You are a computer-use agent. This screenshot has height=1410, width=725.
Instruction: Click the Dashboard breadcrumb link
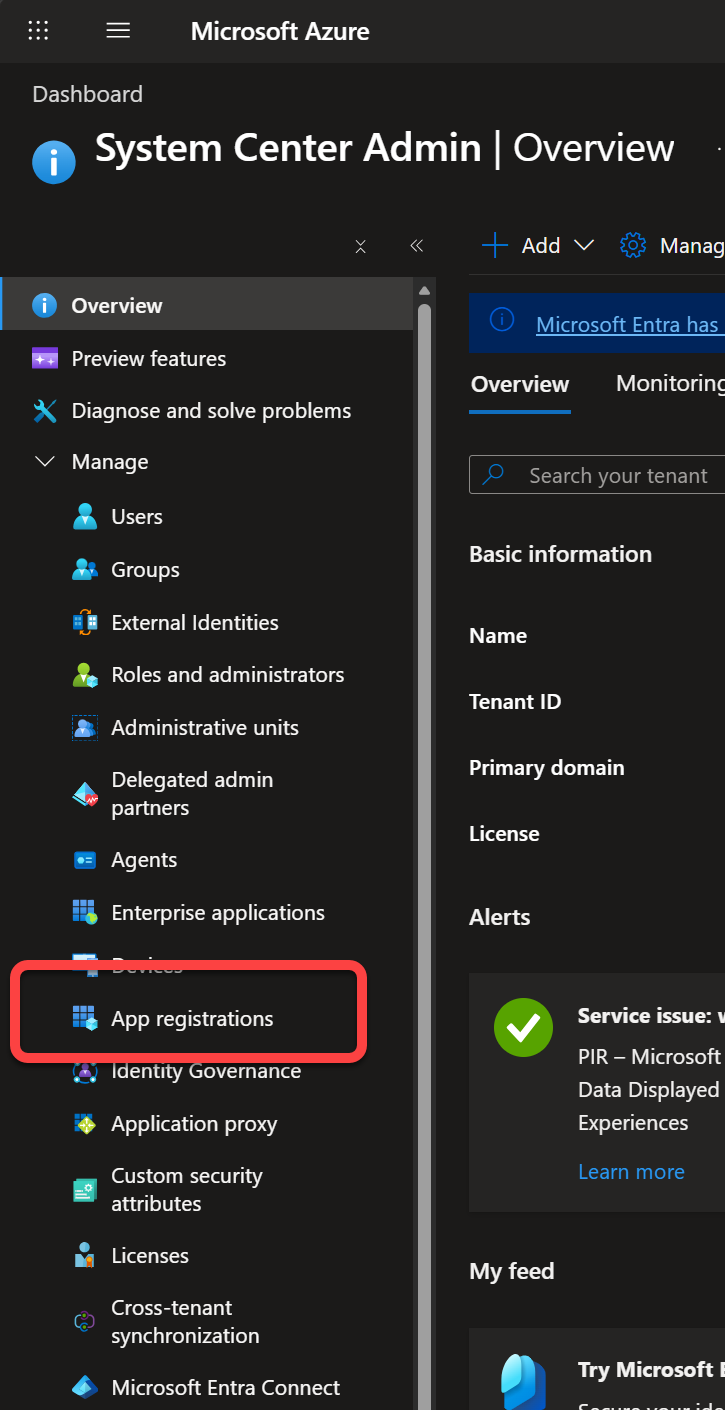pyautogui.click(x=88, y=94)
